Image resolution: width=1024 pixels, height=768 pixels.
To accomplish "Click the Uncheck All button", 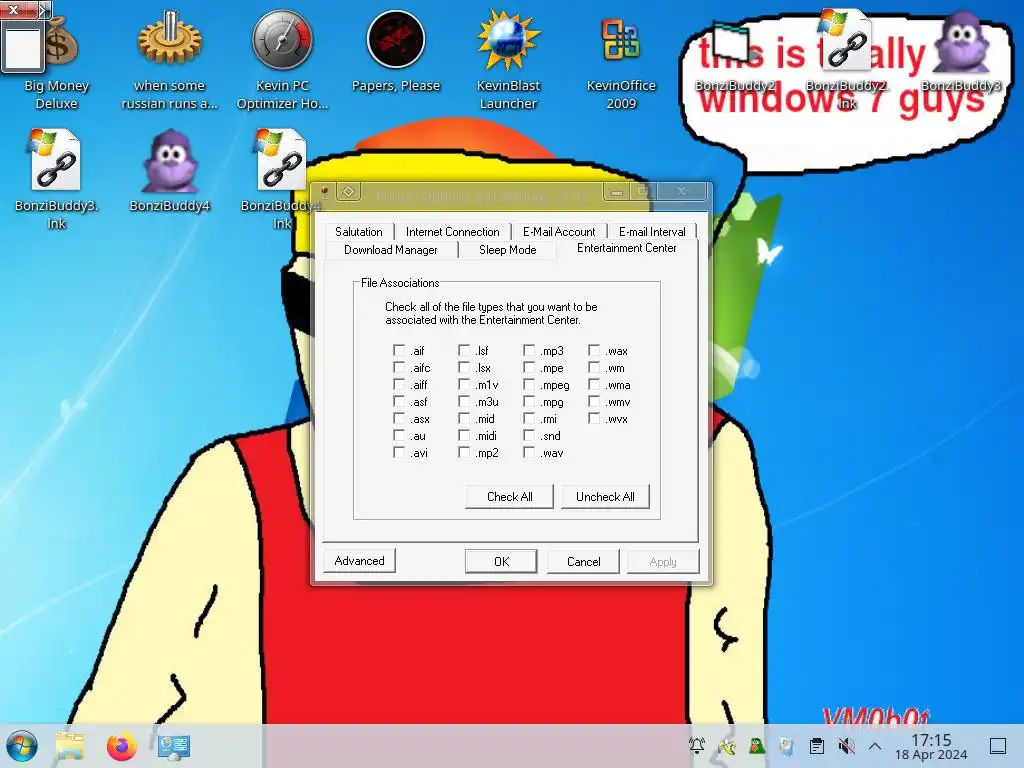I will click(605, 497).
